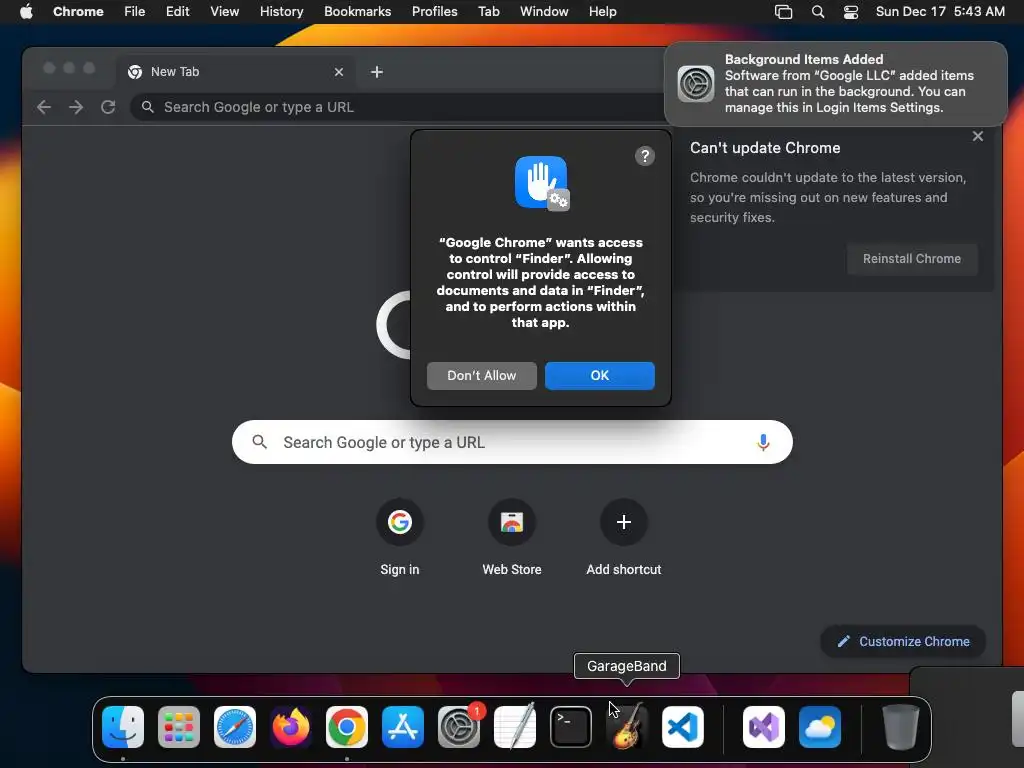Open the Tab menu
This screenshot has height=768, width=1024.
pyautogui.click(x=488, y=12)
